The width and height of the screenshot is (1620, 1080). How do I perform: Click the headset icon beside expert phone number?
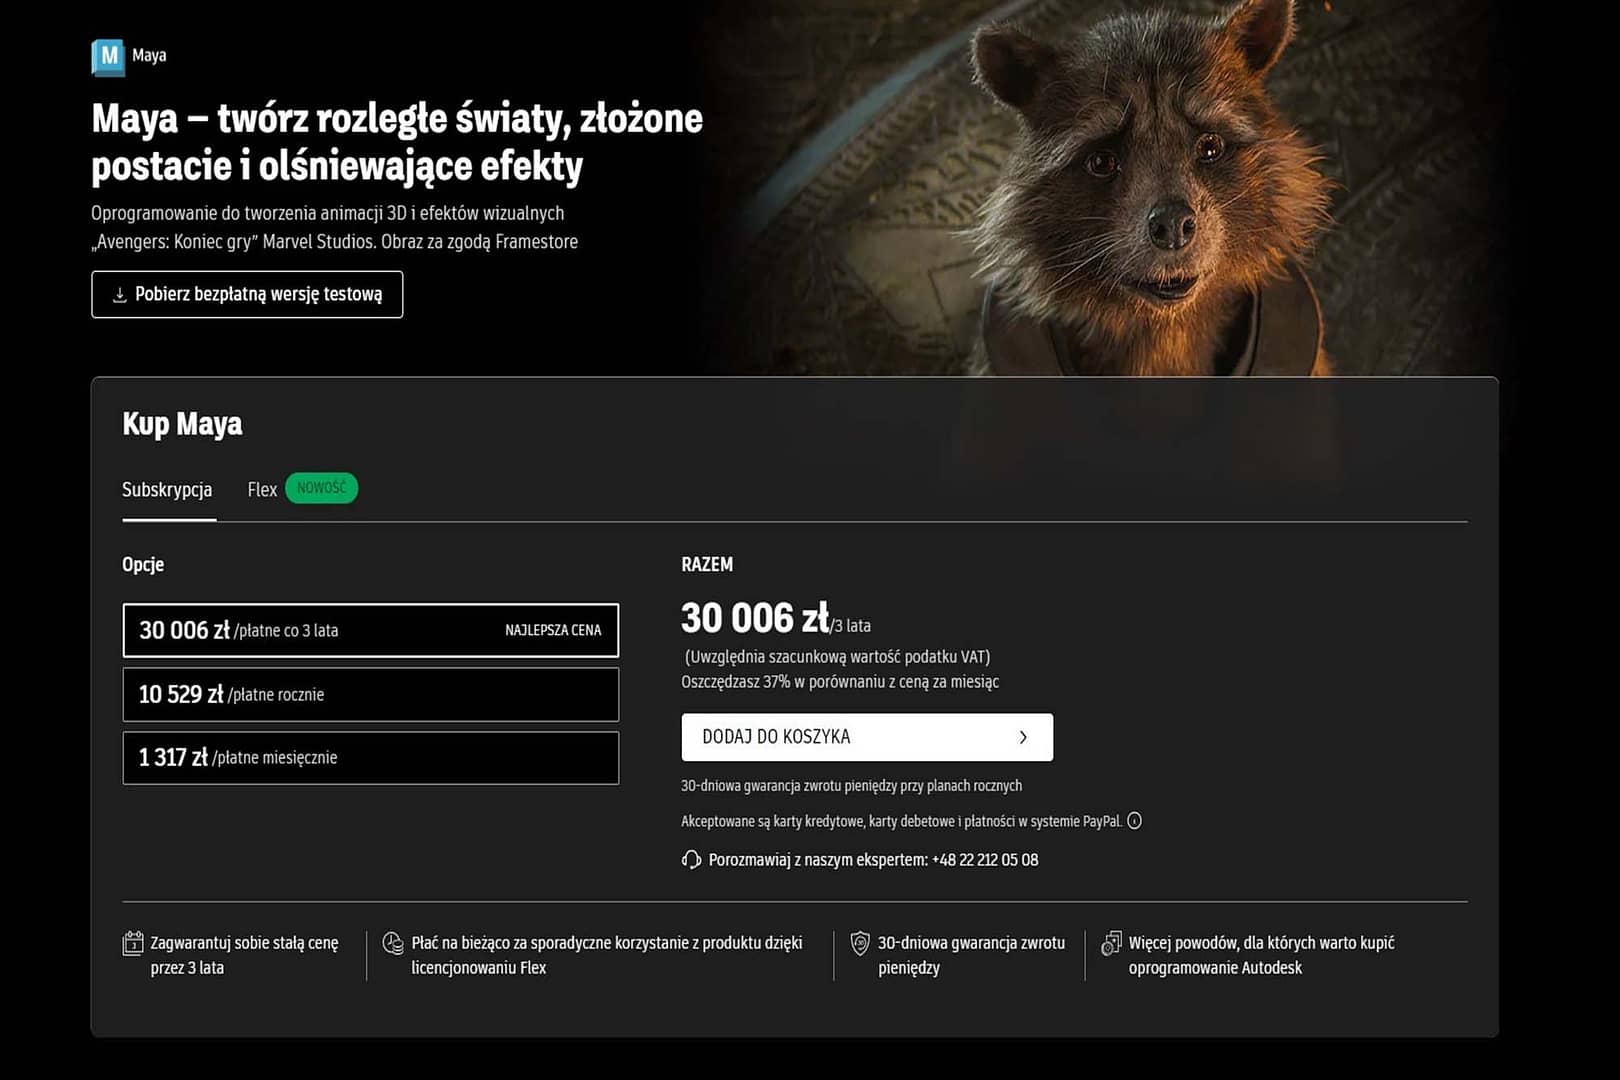[691, 860]
